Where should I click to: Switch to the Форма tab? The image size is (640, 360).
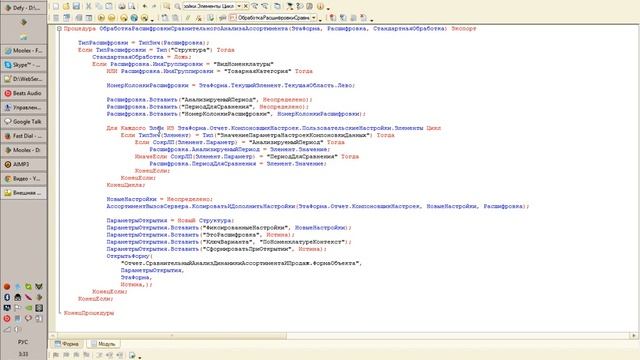point(67,344)
